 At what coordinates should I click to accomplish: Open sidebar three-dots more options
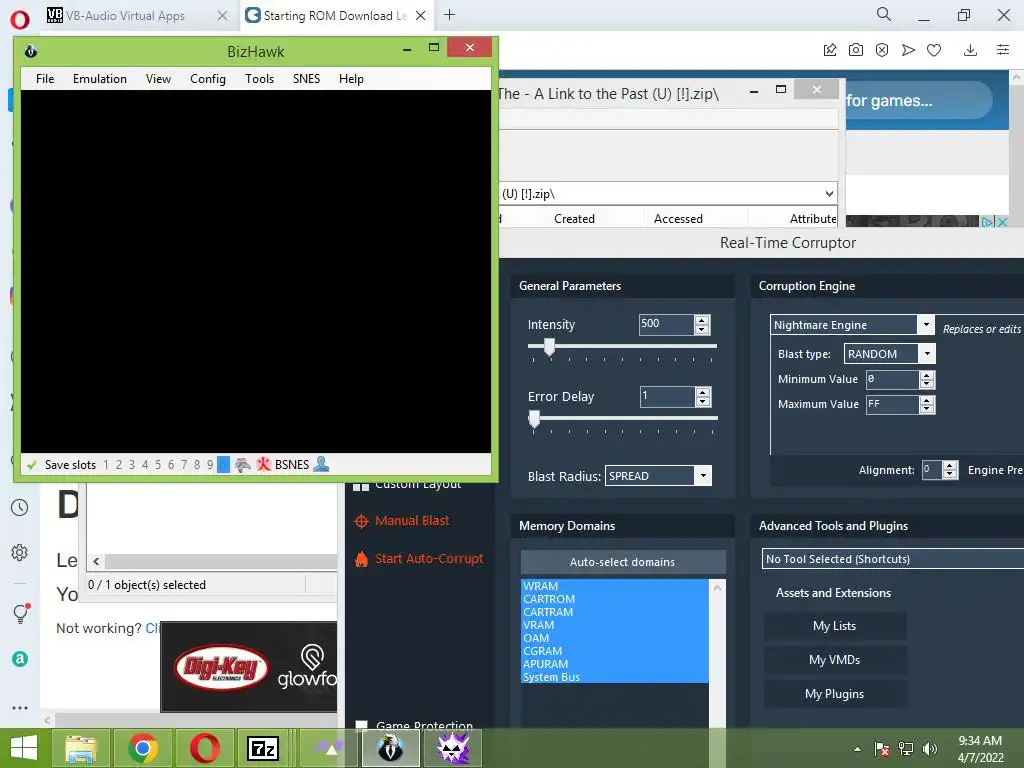pyautogui.click(x=20, y=707)
